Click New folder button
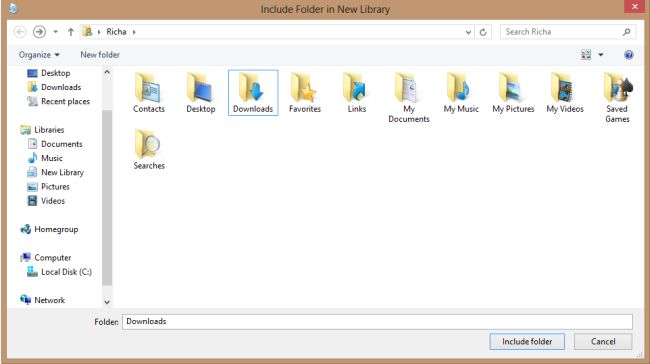The image size is (650, 364). click(100, 55)
